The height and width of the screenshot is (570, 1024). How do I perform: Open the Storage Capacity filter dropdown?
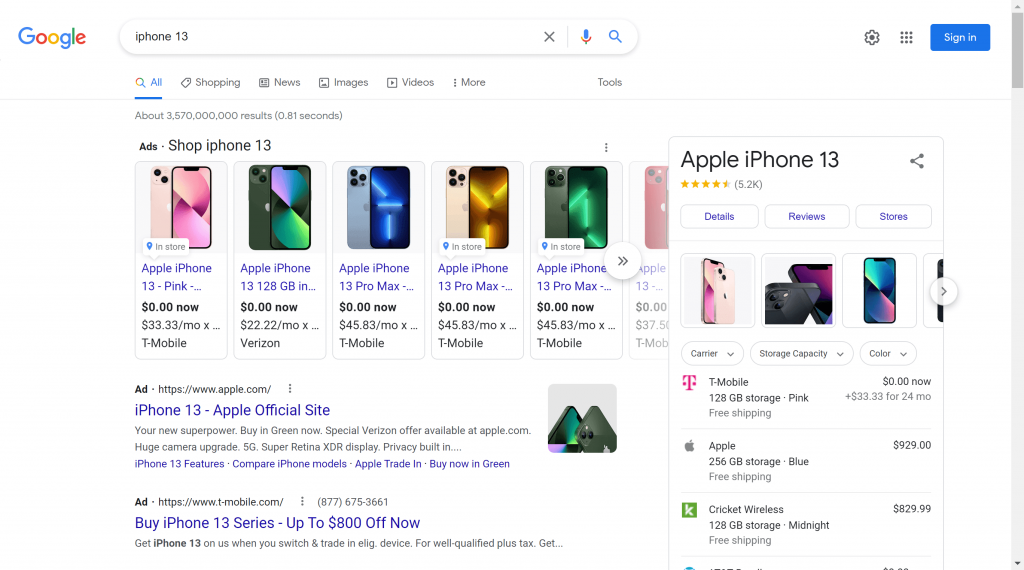click(801, 353)
